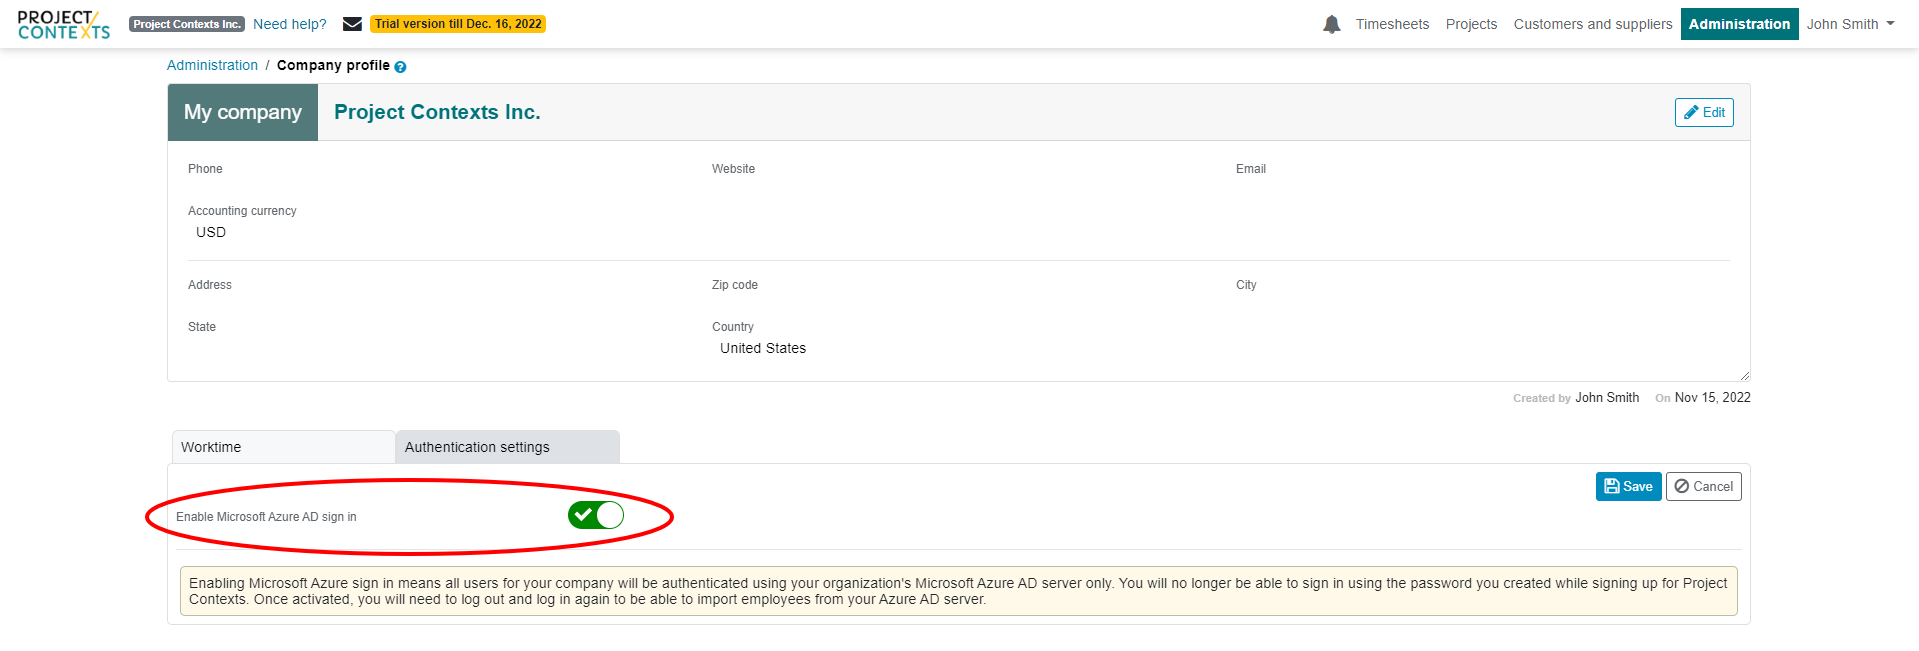Image resolution: width=1919 pixels, height=651 pixels.
Task: Select the My company tab
Action: pyautogui.click(x=243, y=112)
